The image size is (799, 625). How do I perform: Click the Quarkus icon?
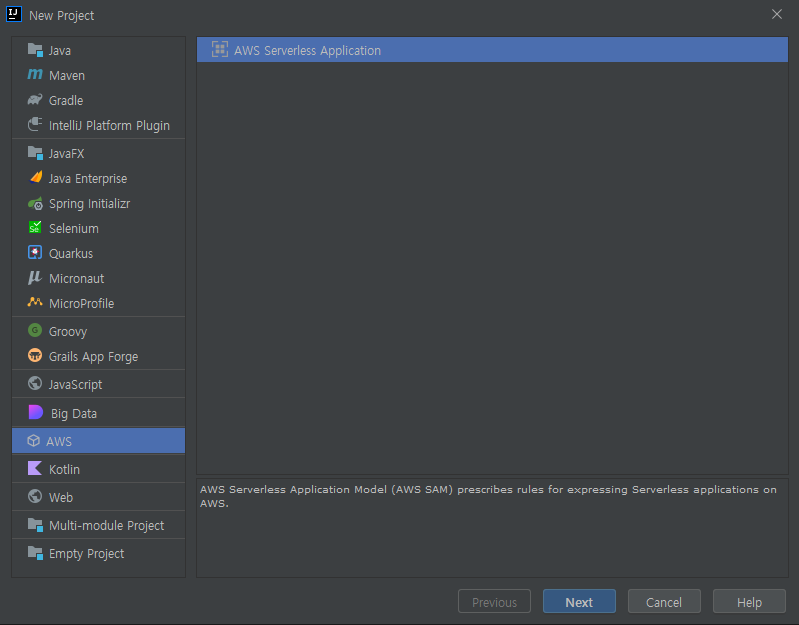point(35,252)
